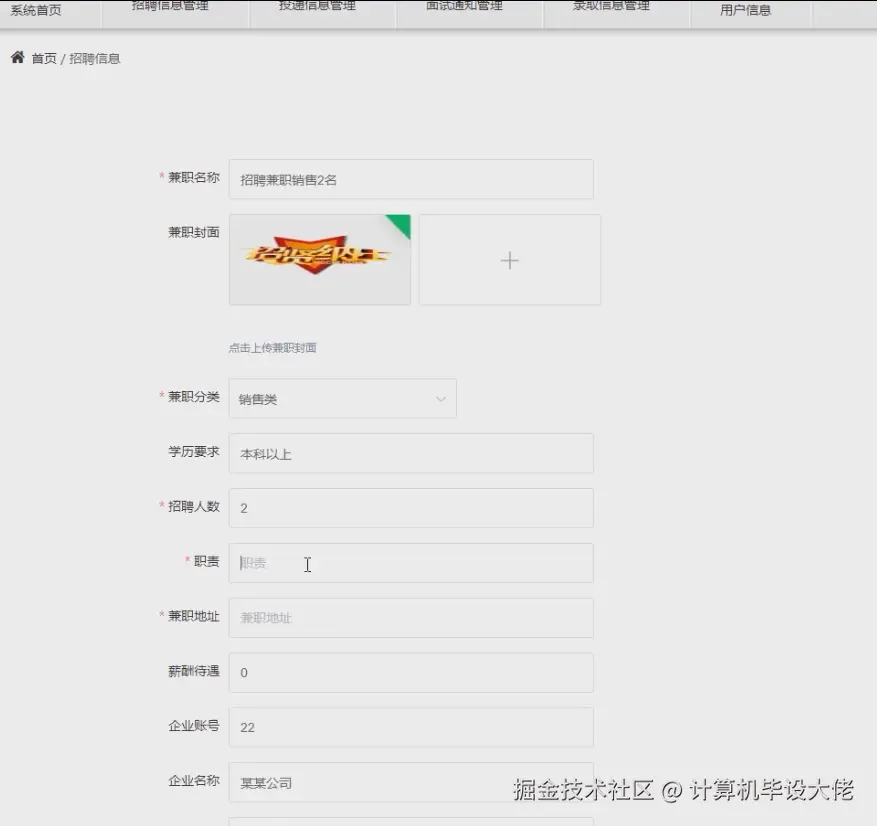Click the 企业名称 field showing 某某公司
The image size is (877, 826).
tap(411, 783)
